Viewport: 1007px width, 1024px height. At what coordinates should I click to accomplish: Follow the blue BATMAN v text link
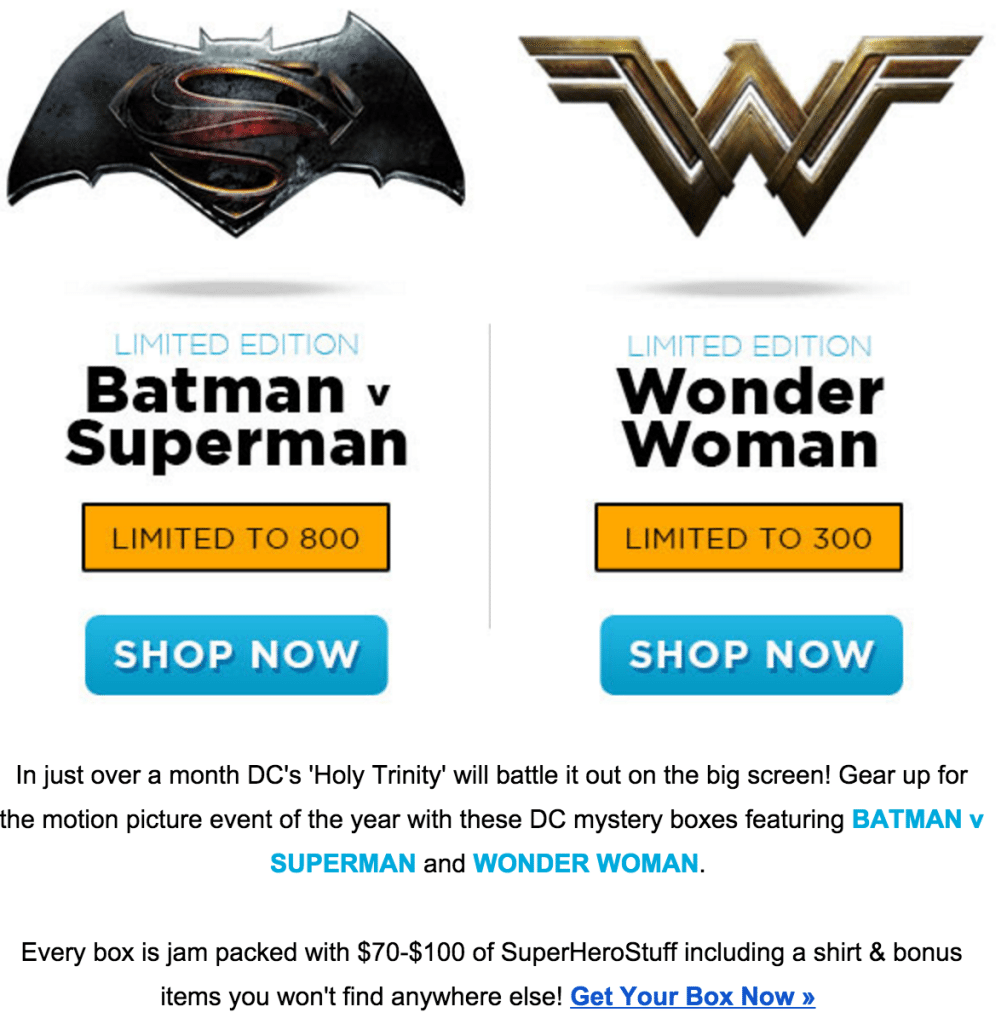918,819
